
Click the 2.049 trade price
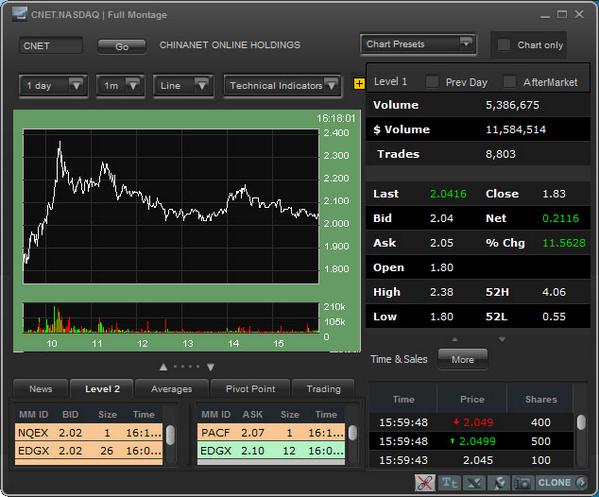[x=478, y=423]
